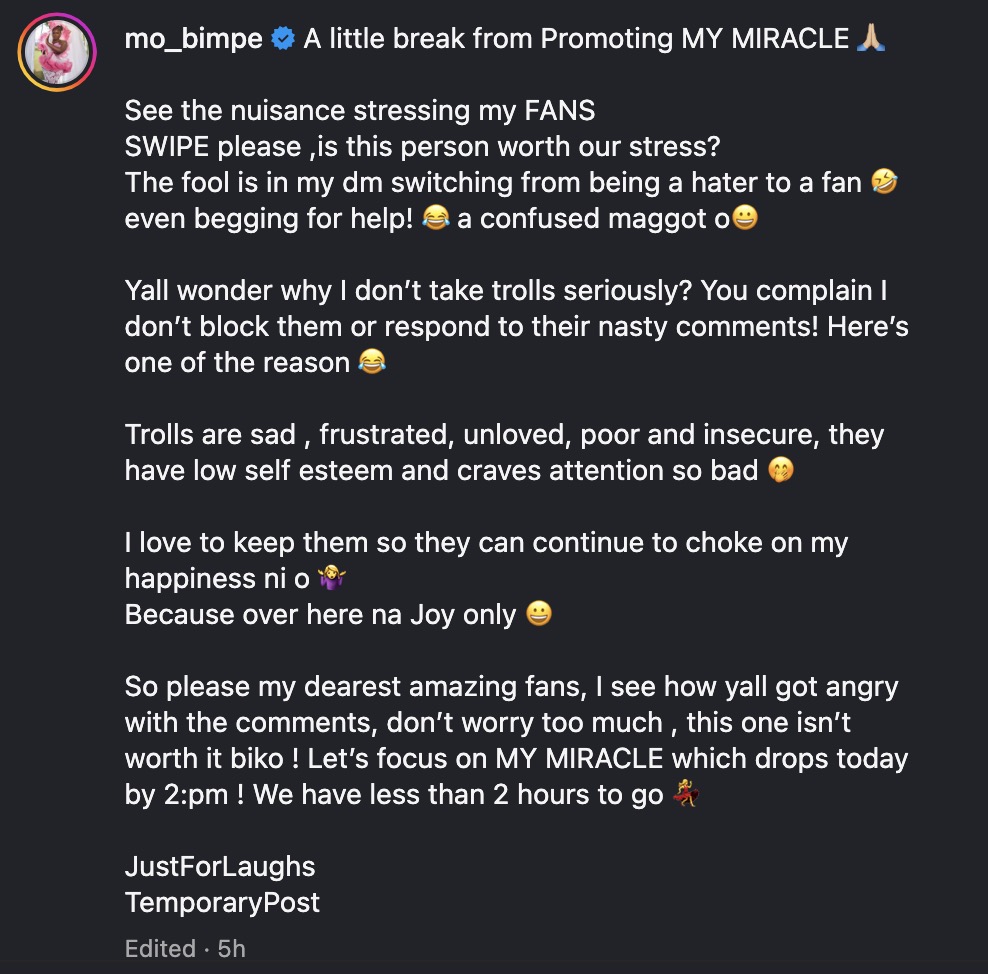The height and width of the screenshot is (974, 988).
Task: Click 'MY MIRACLE' in the first caption line
Action: point(765,39)
